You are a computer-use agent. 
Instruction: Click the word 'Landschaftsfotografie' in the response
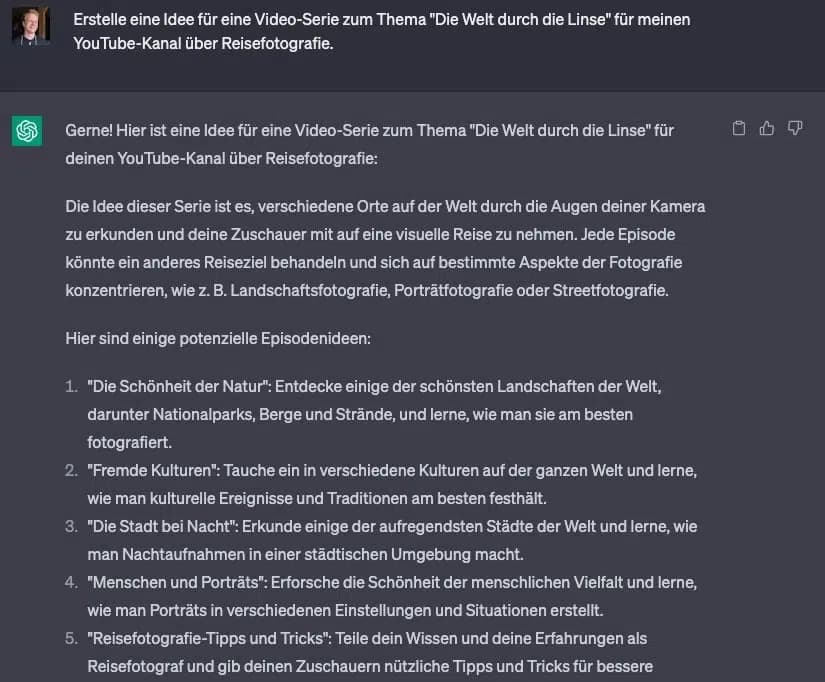coord(309,290)
